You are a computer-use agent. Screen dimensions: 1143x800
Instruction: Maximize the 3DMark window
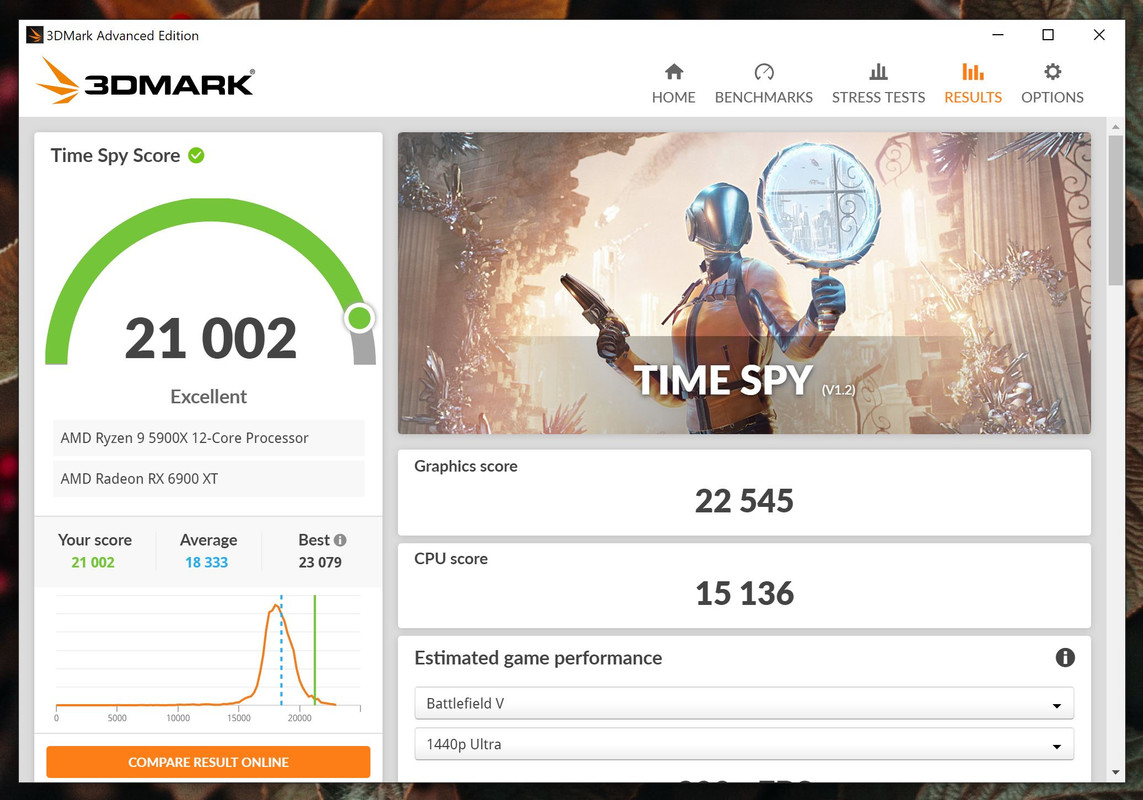coord(1048,34)
